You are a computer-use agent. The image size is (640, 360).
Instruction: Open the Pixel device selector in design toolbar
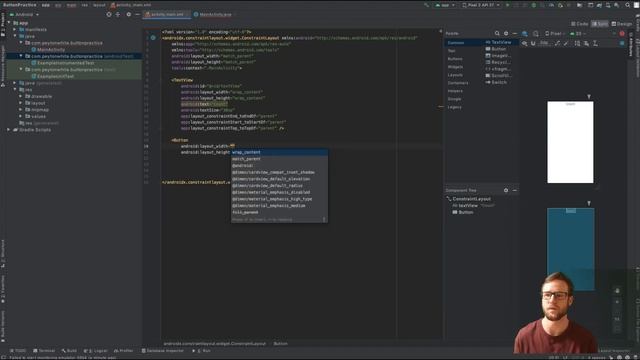tap(555, 33)
